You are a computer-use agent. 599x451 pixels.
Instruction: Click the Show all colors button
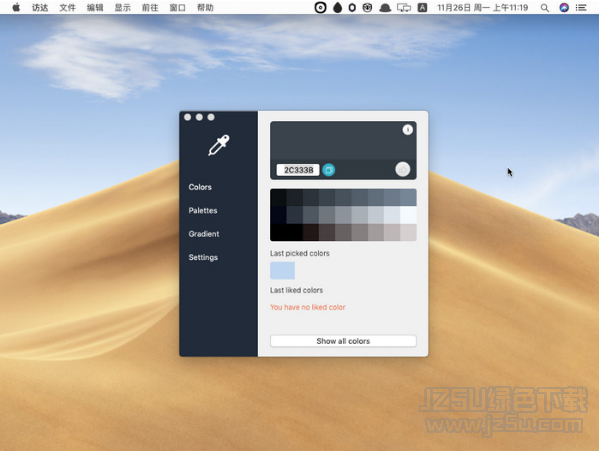click(x=343, y=341)
